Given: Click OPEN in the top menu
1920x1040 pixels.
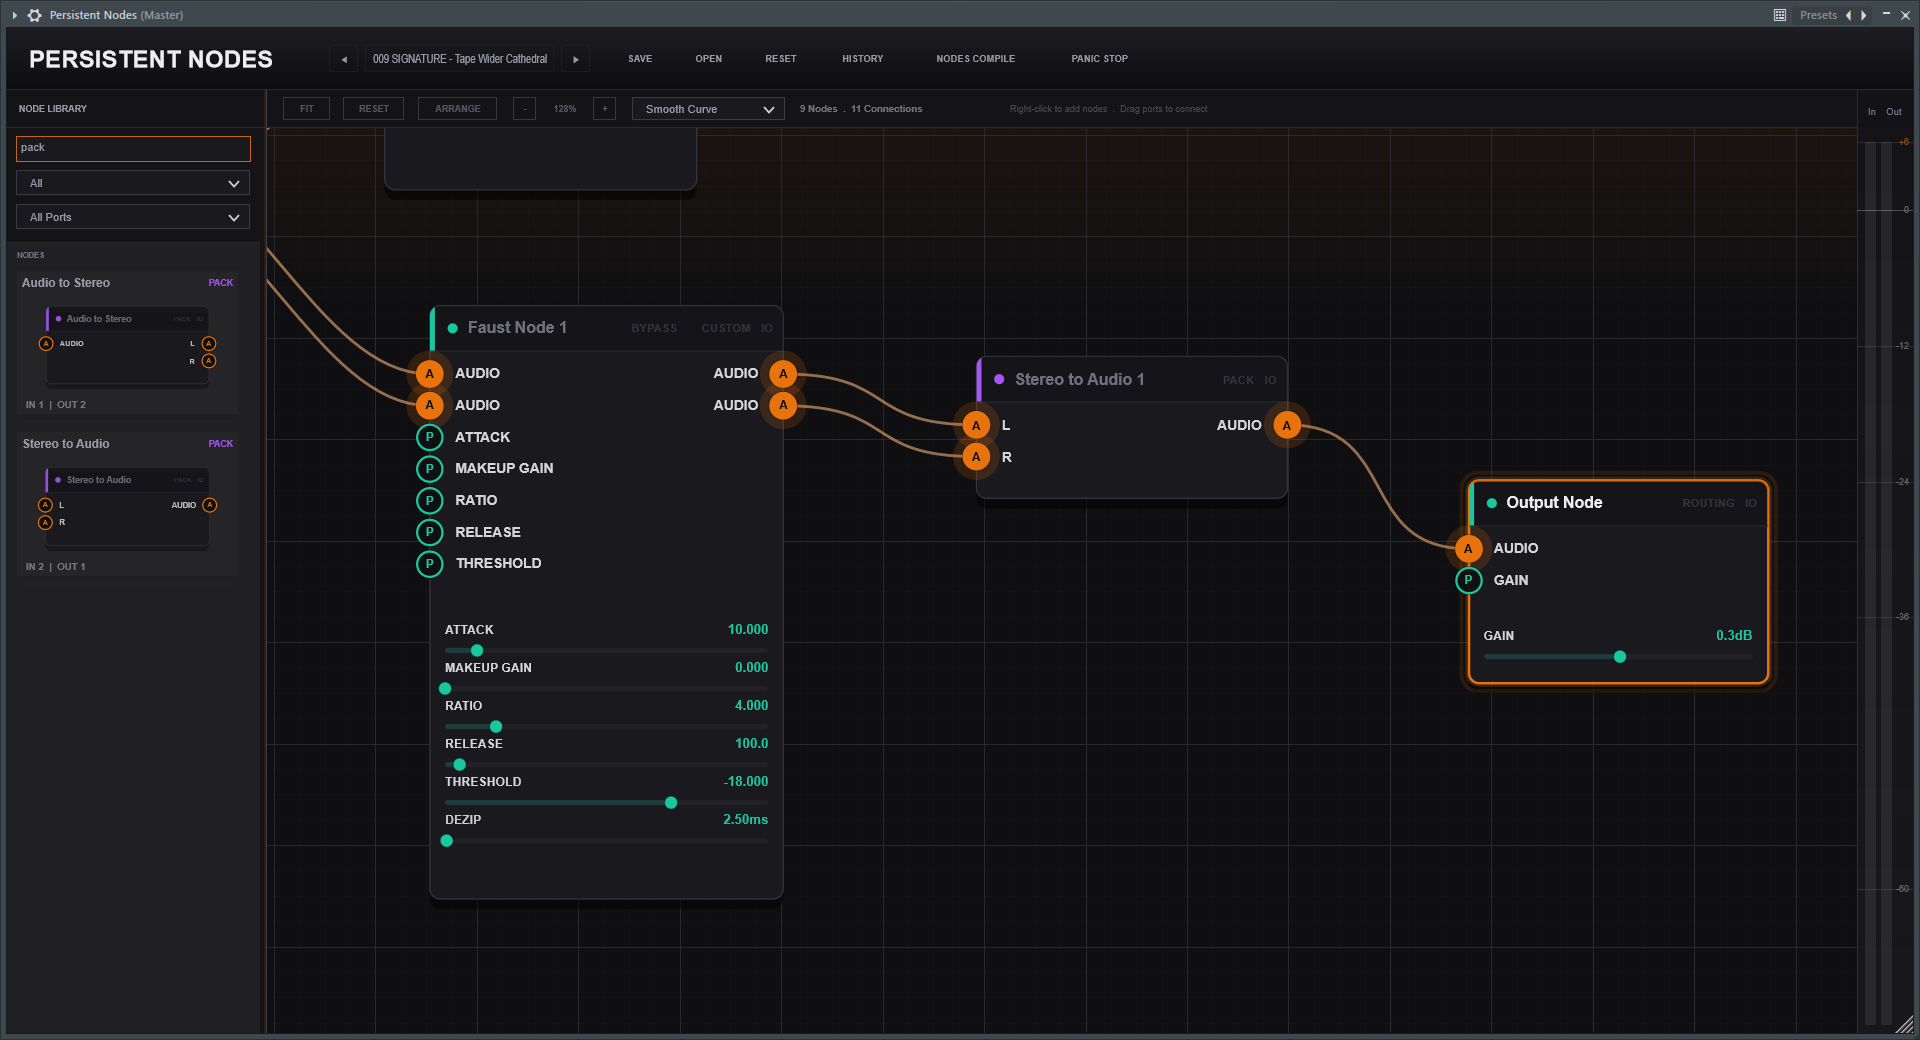Looking at the screenshot, I should (708, 59).
